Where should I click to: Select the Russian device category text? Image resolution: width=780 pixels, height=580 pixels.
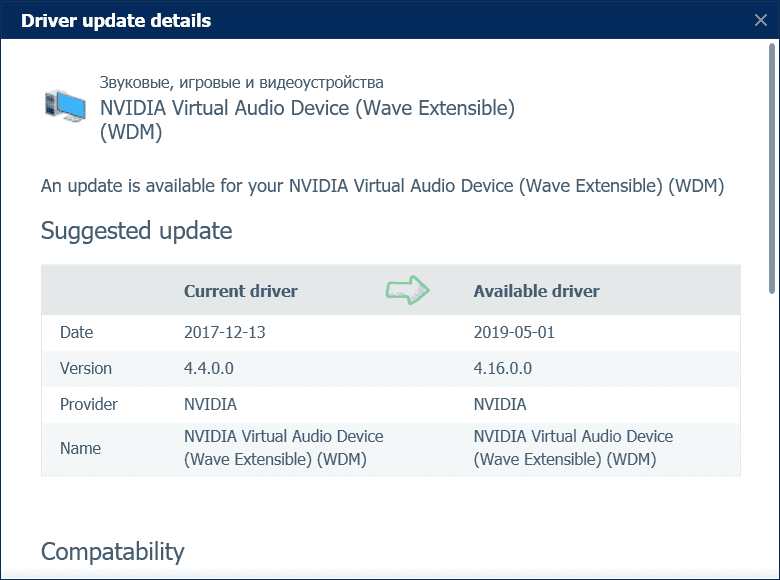(241, 83)
